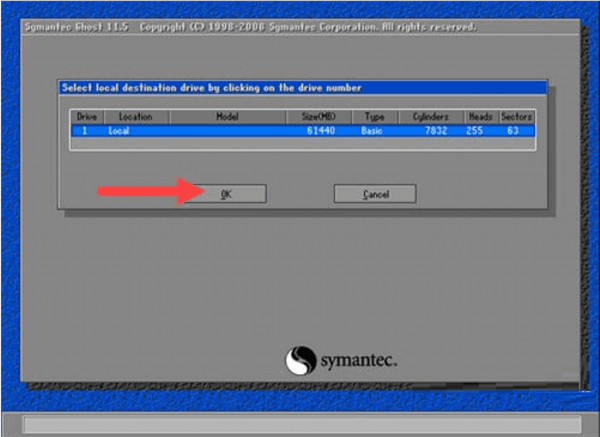The height and width of the screenshot is (437, 600).
Task: Click the Location column header
Action: [135, 116]
